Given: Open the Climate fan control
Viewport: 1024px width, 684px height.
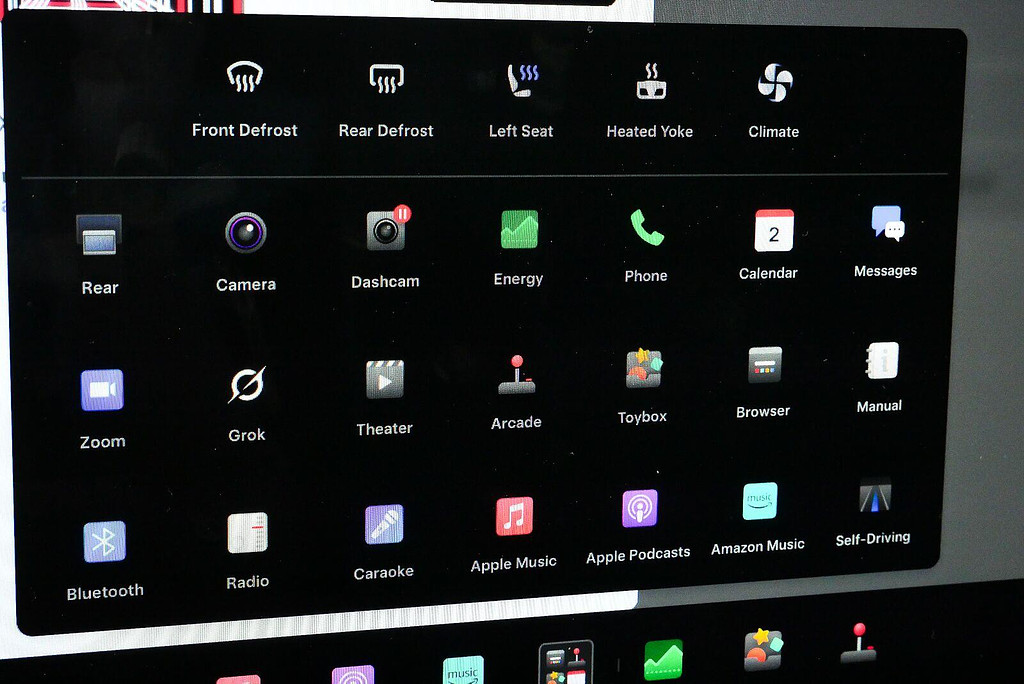Looking at the screenshot, I should tap(774, 101).
